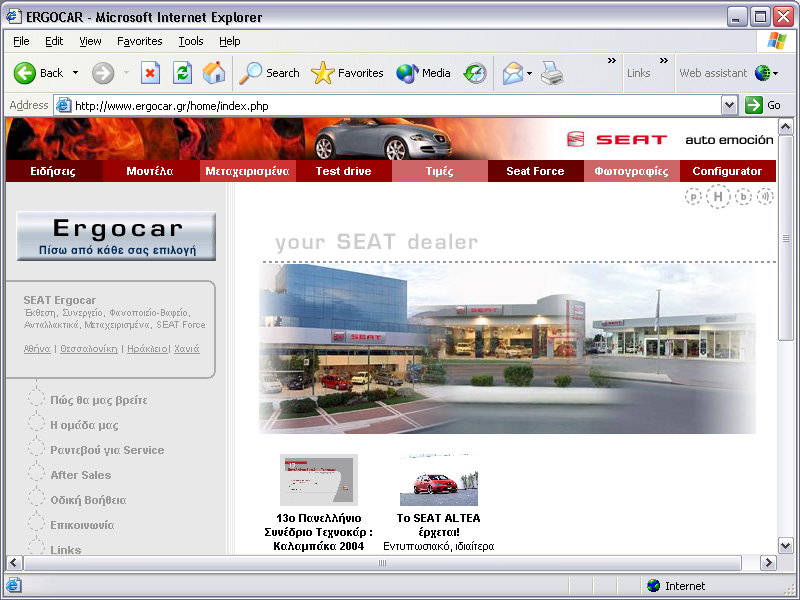Open the Forward history dropdown arrow

126,73
